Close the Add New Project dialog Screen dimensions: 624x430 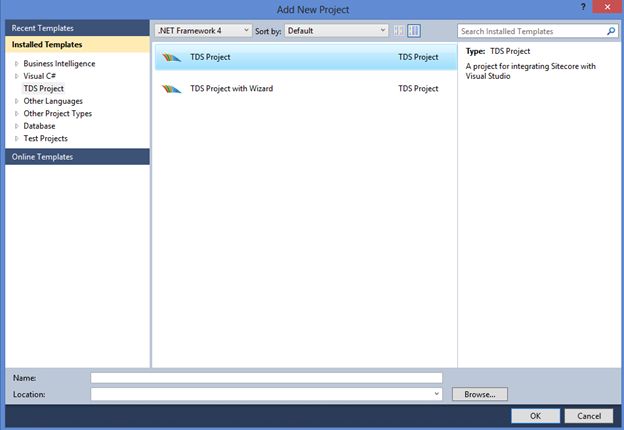click(607, 7)
